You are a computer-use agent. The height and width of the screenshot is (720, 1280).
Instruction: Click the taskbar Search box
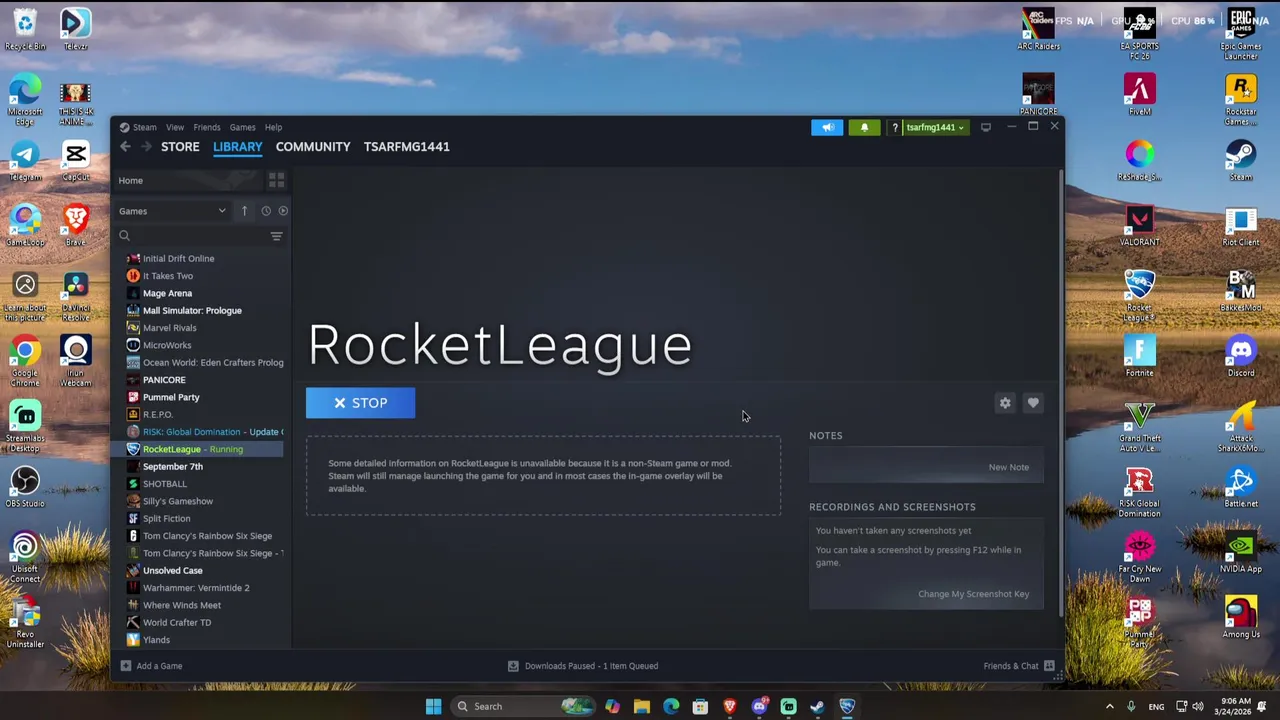pyautogui.click(x=524, y=707)
